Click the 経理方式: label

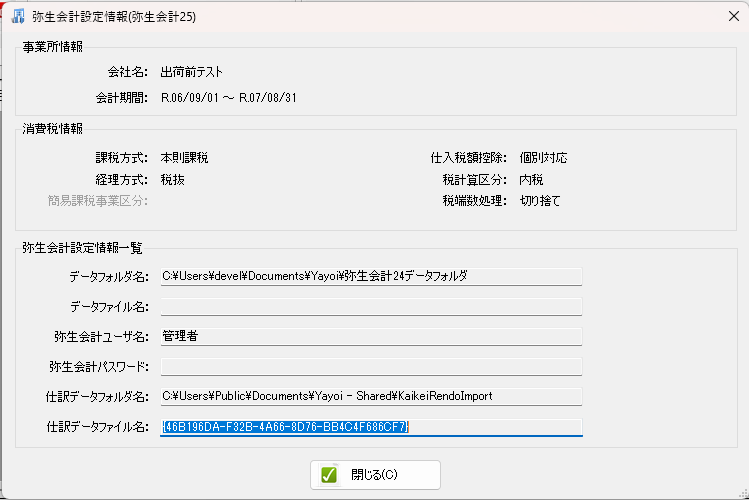click(x=122, y=180)
